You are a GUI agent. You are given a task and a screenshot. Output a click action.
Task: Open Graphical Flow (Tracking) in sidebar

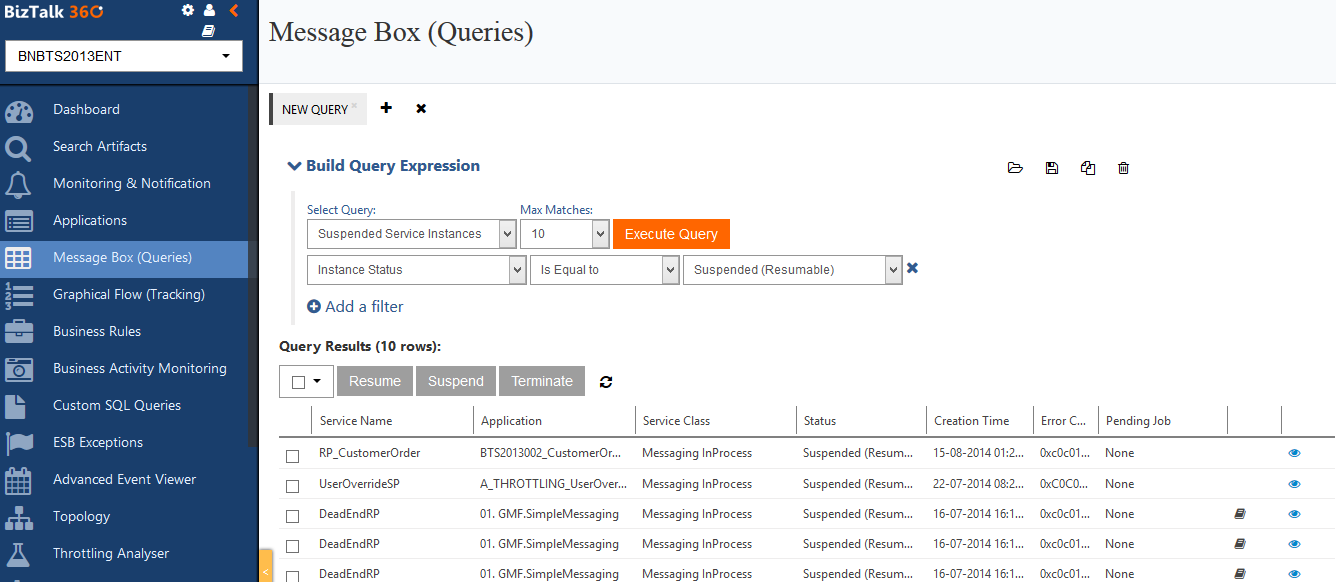(x=128, y=294)
